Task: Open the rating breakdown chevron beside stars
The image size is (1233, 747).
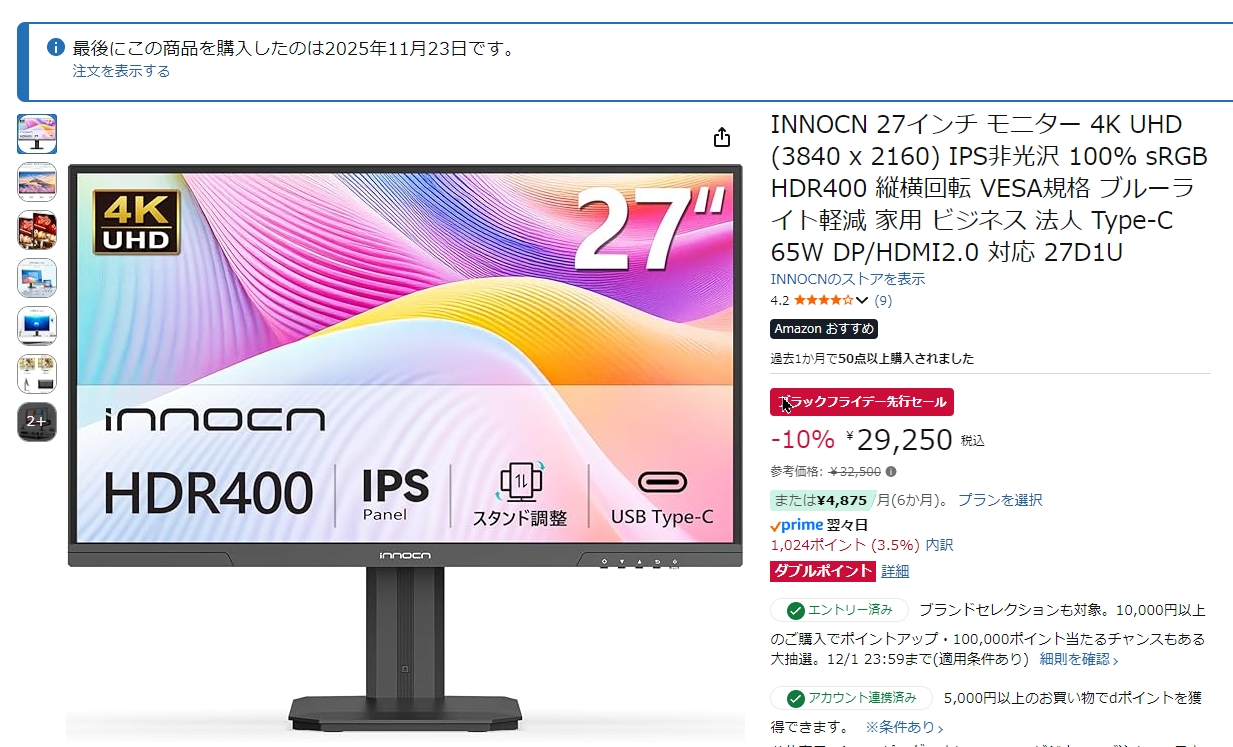Action: pos(863,300)
